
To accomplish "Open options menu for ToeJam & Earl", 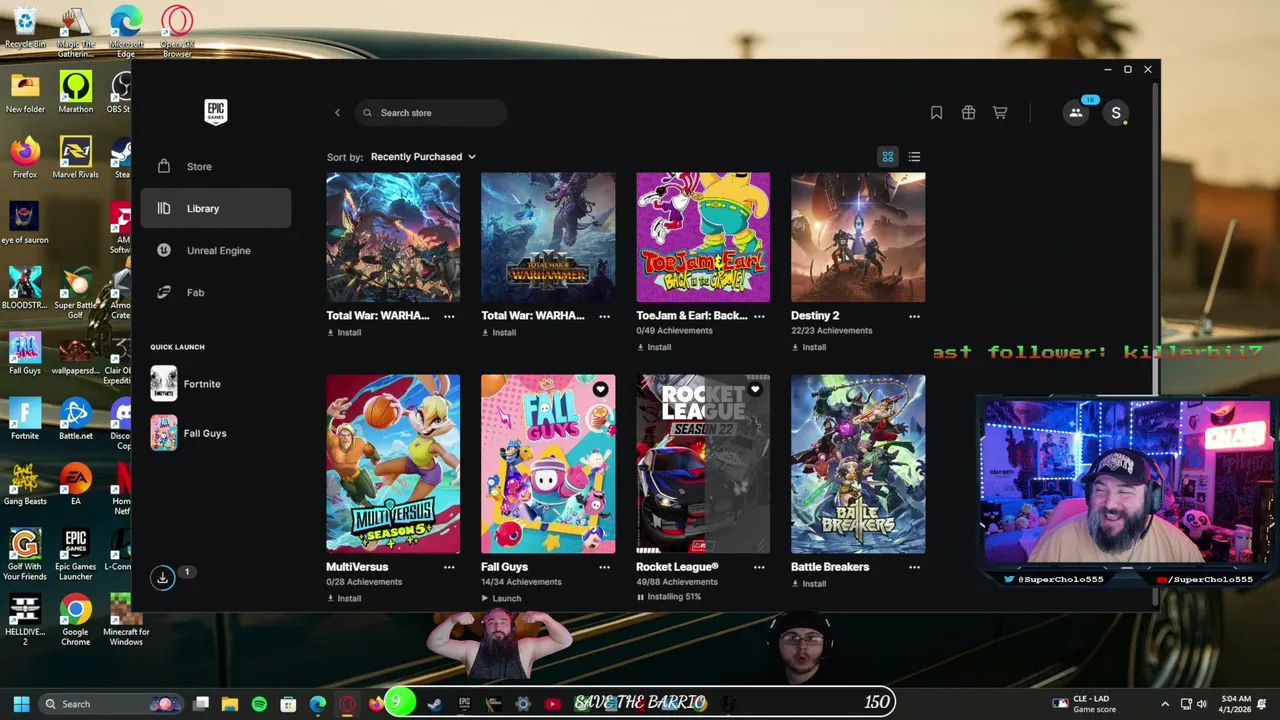I will click(759, 316).
